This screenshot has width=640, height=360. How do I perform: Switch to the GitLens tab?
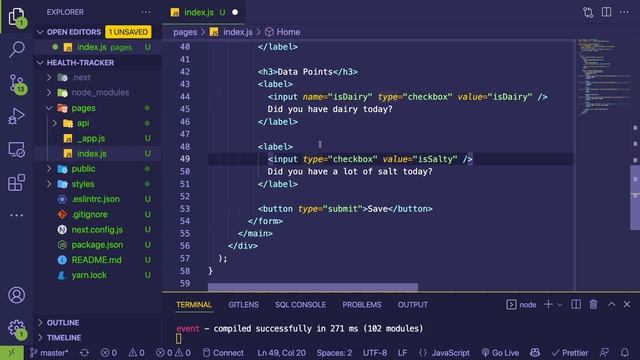tap(244, 304)
